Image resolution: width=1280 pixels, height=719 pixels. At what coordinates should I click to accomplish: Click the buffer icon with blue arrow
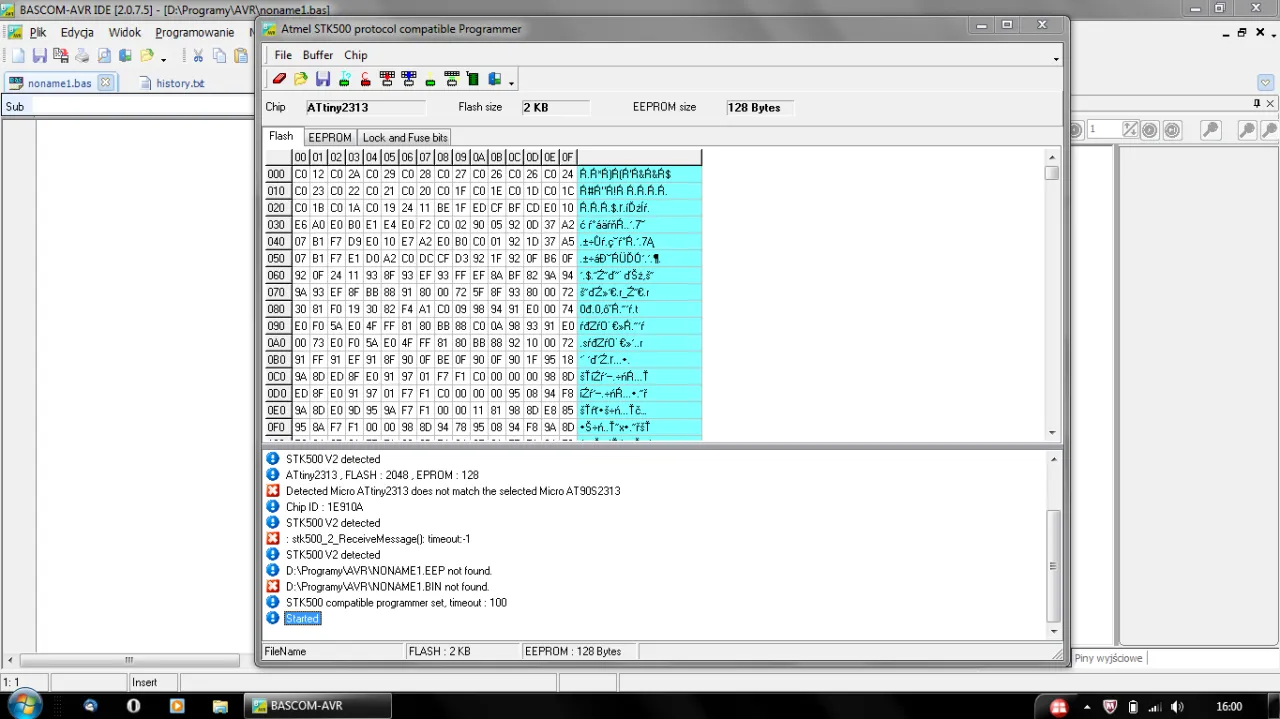408,80
